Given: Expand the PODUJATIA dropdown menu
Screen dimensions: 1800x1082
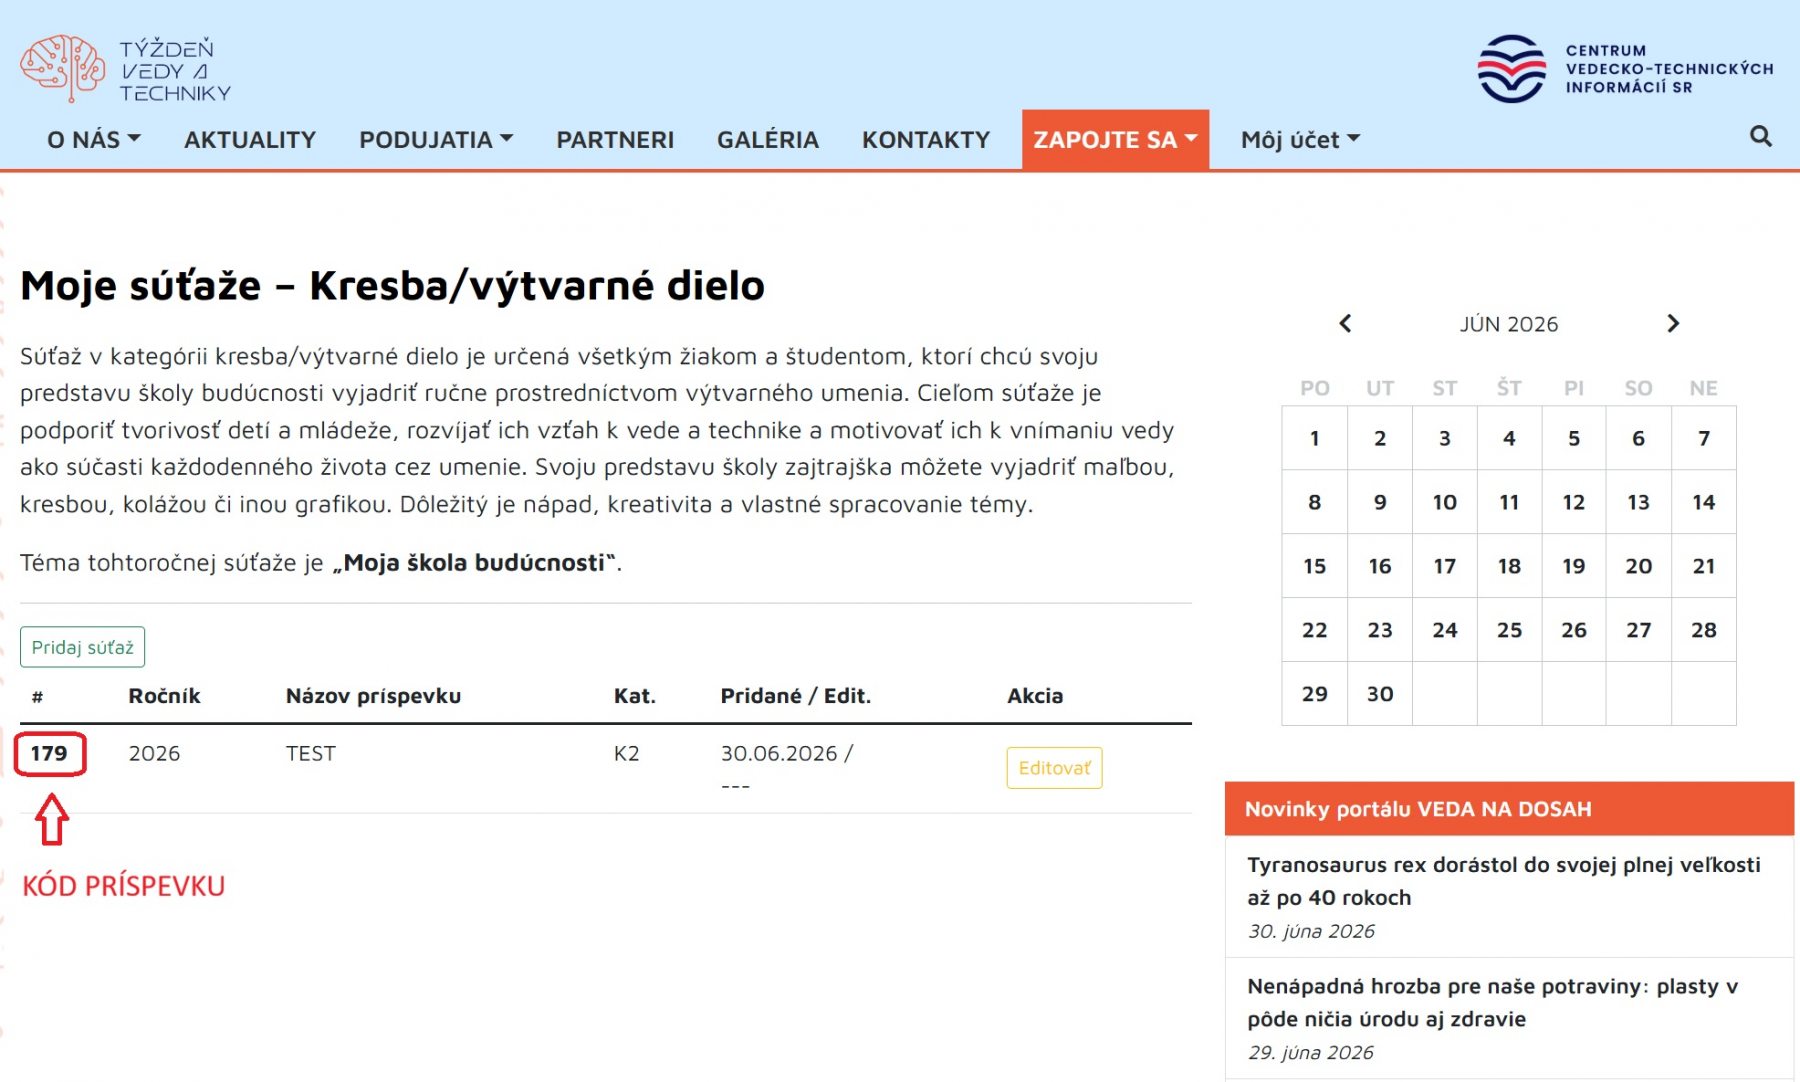Looking at the screenshot, I should pyautogui.click(x=436, y=139).
